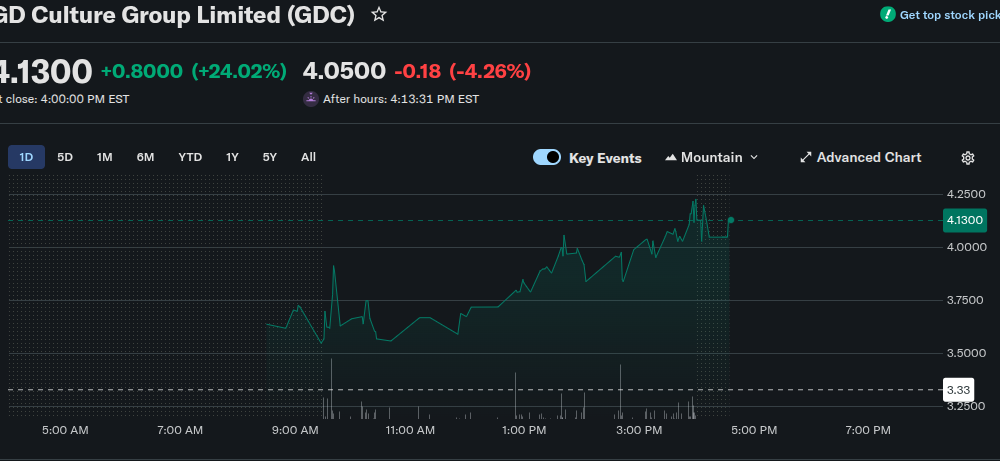Switch chart to 5D range
The height and width of the screenshot is (461, 1000).
click(x=65, y=157)
